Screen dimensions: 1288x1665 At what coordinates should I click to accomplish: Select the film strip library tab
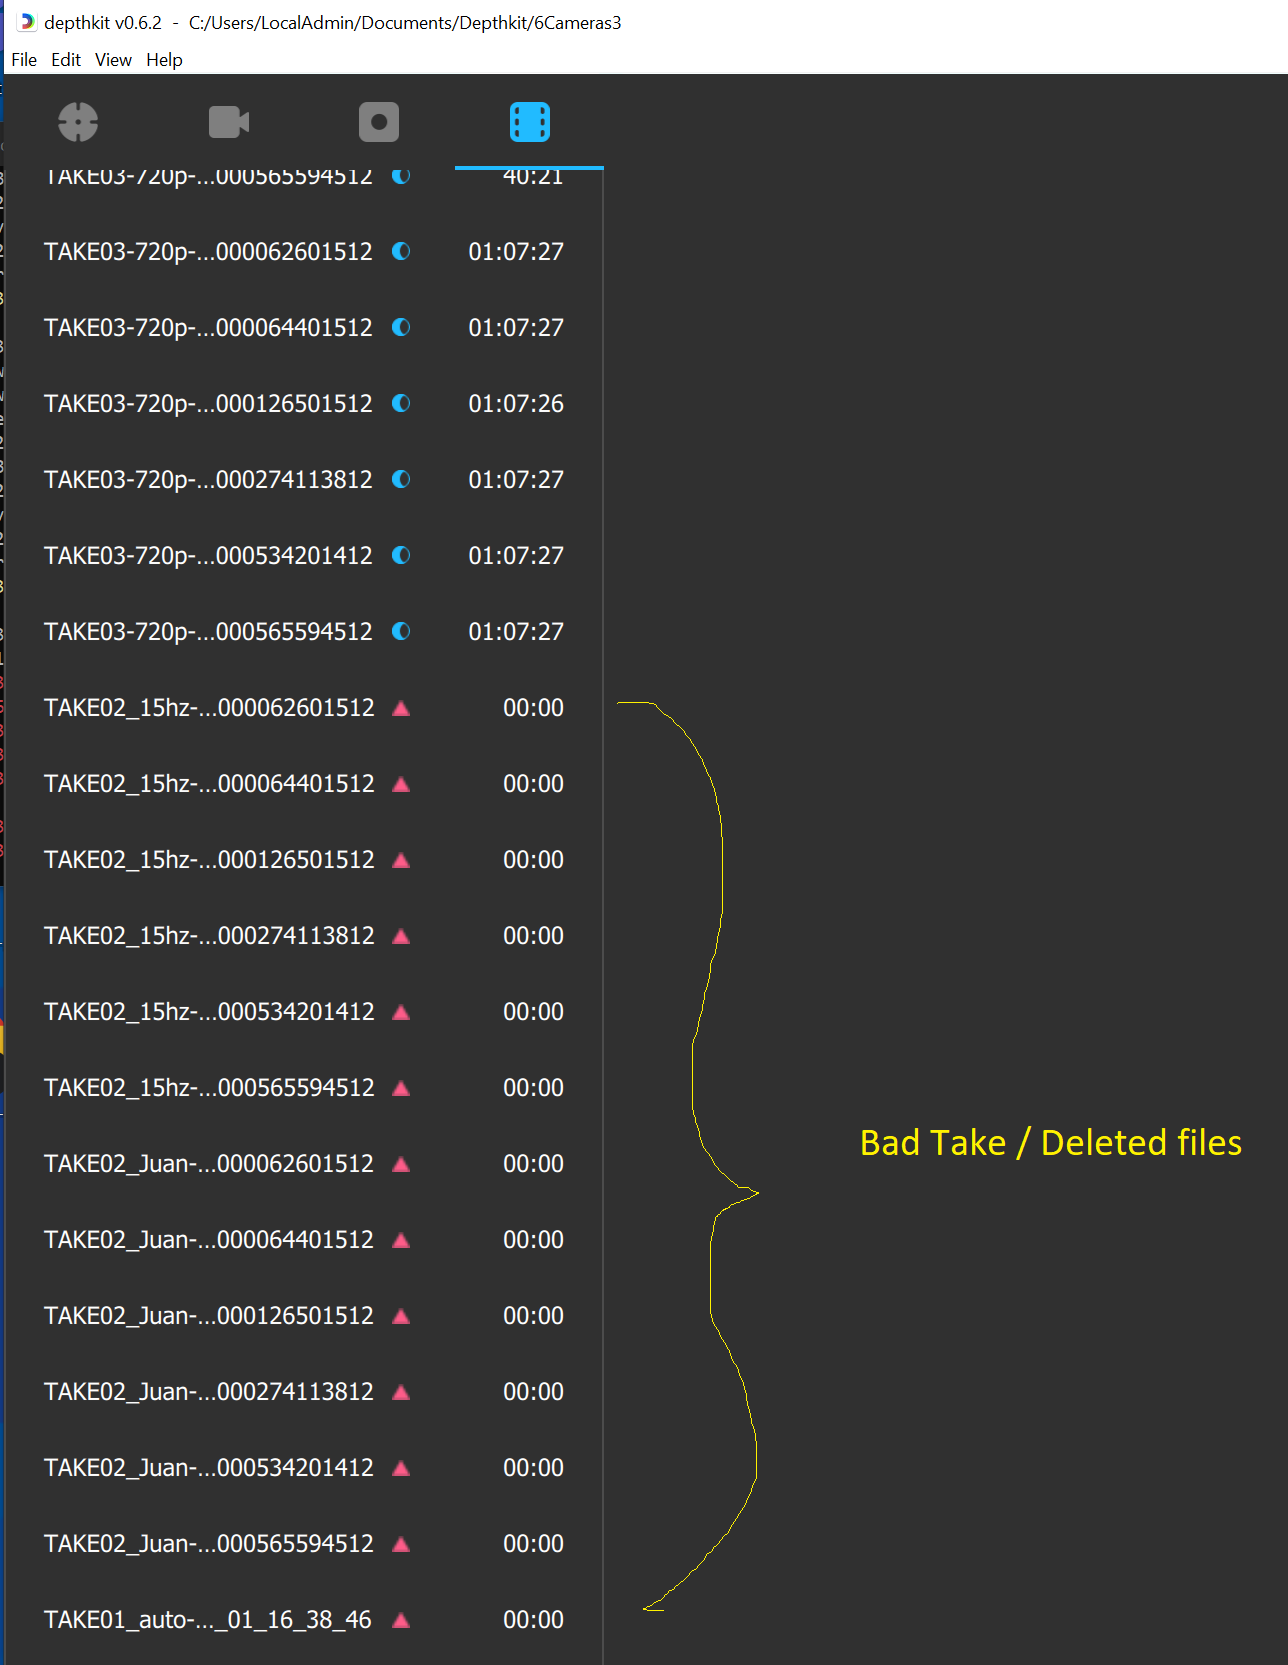pos(529,122)
